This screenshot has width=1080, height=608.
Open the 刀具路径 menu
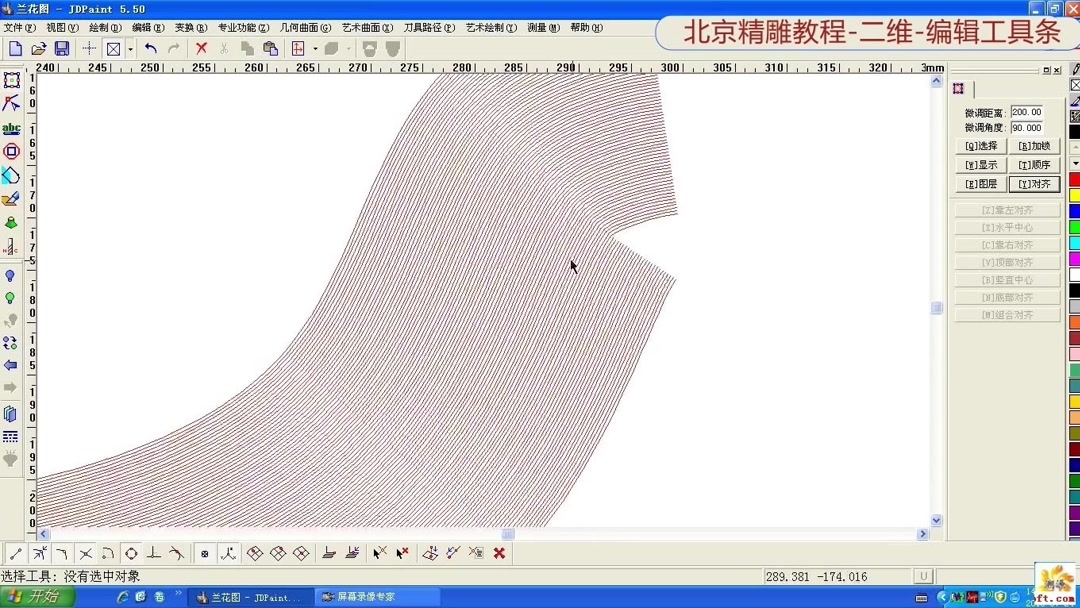(x=429, y=28)
